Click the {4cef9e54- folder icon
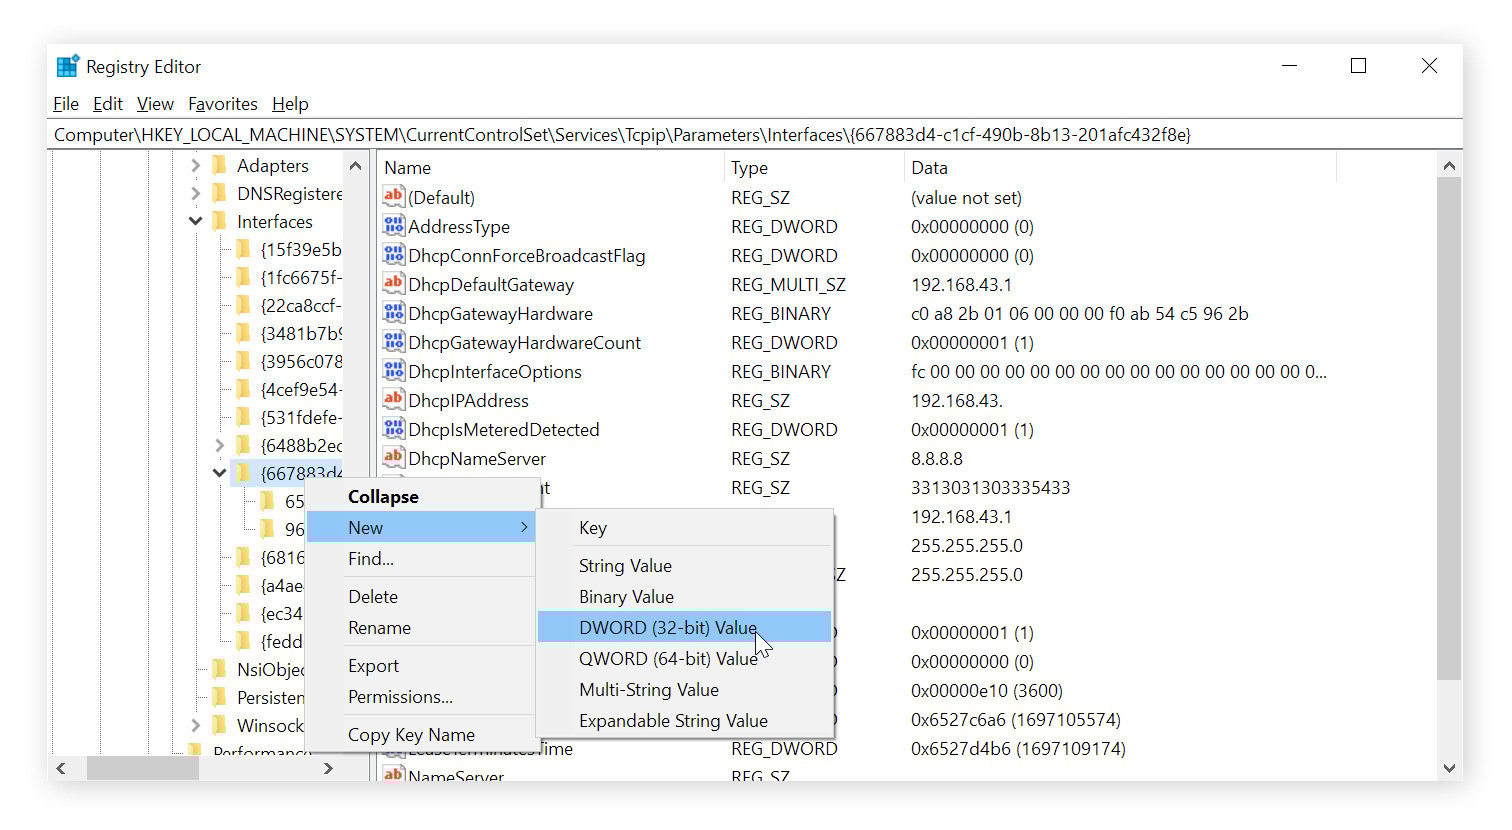 pos(244,389)
